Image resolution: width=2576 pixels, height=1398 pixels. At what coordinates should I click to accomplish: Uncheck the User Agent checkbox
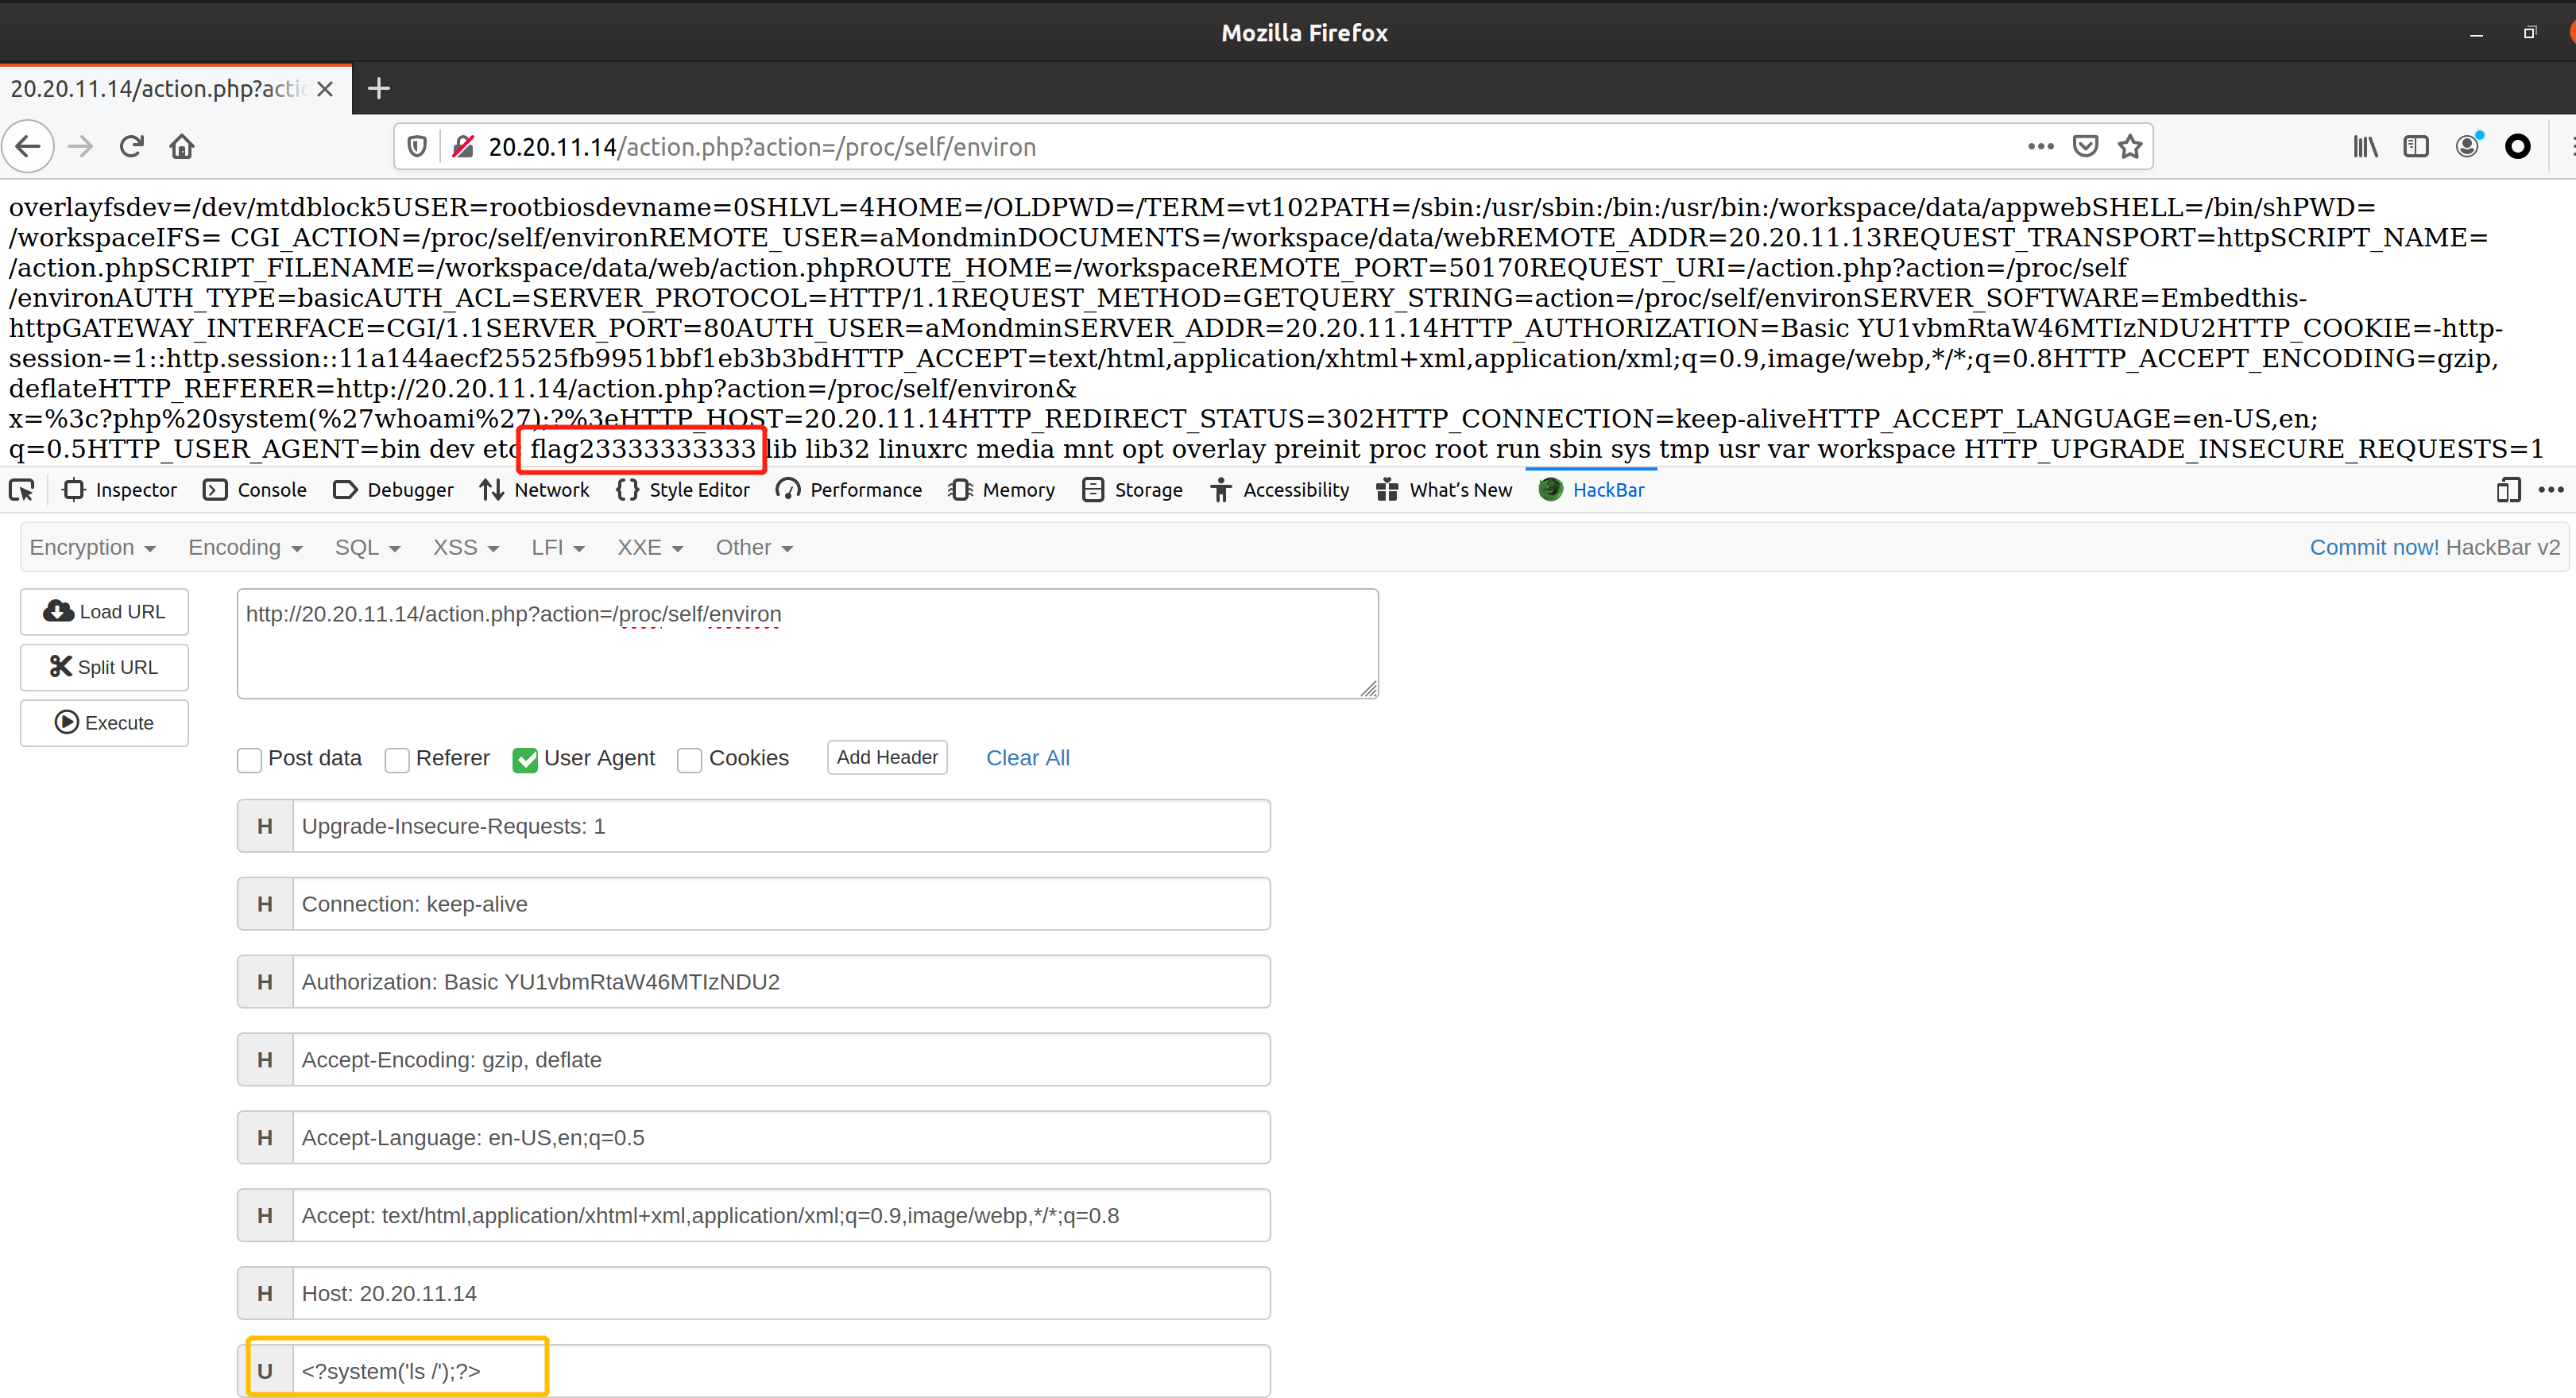pos(525,760)
